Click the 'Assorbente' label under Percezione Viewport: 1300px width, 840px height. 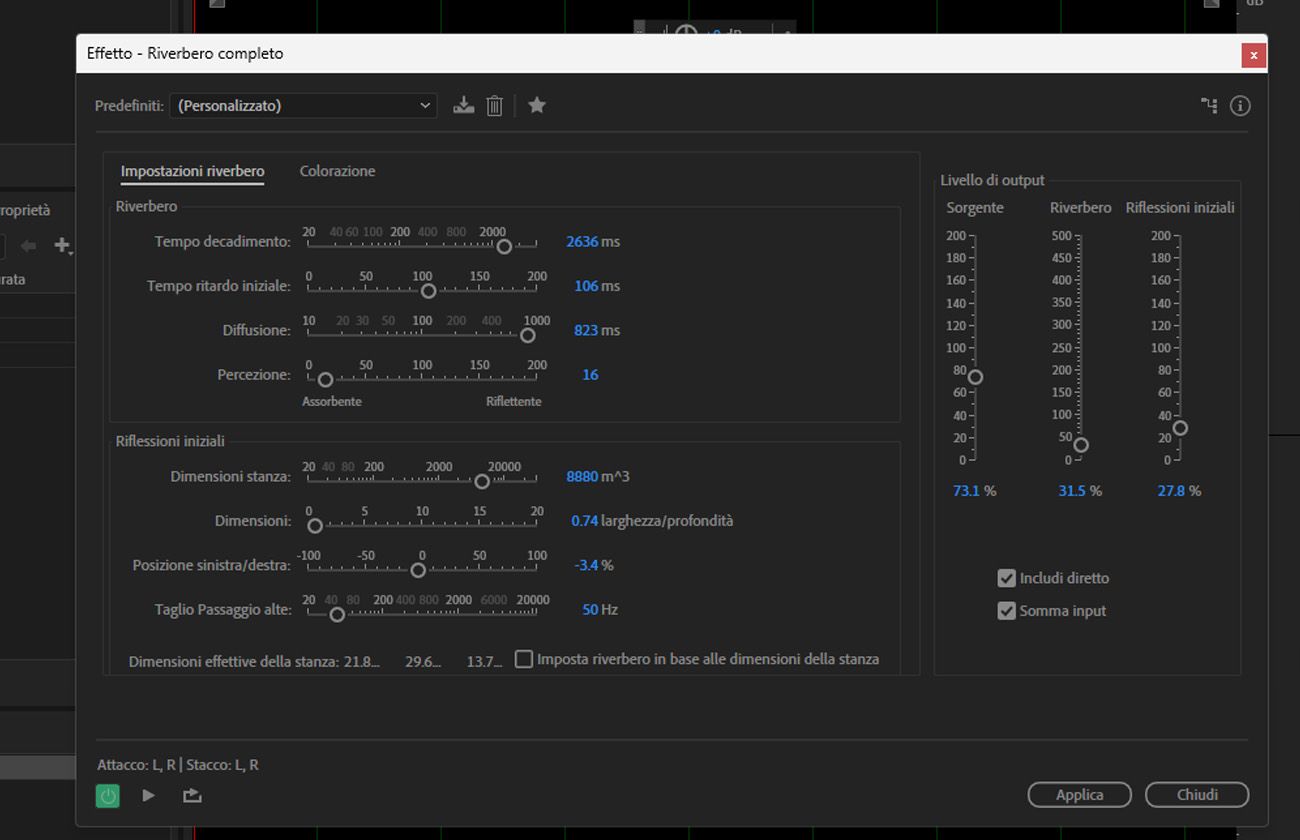[x=332, y=401]
